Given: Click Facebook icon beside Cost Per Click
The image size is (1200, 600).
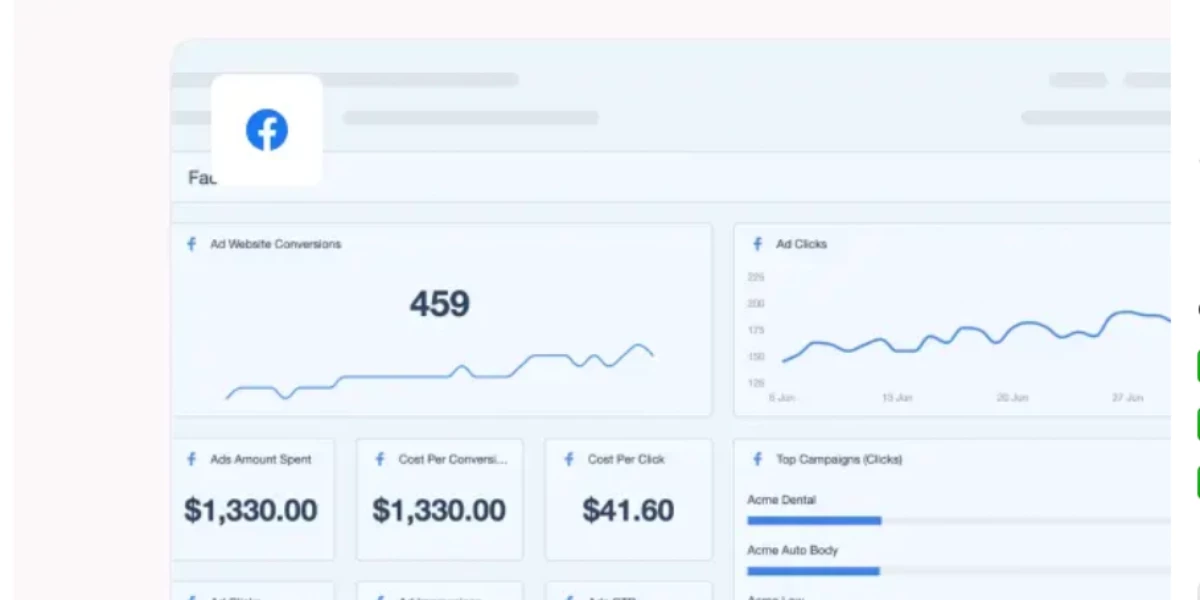Looking at the screenshot, I should coord(569,460).
